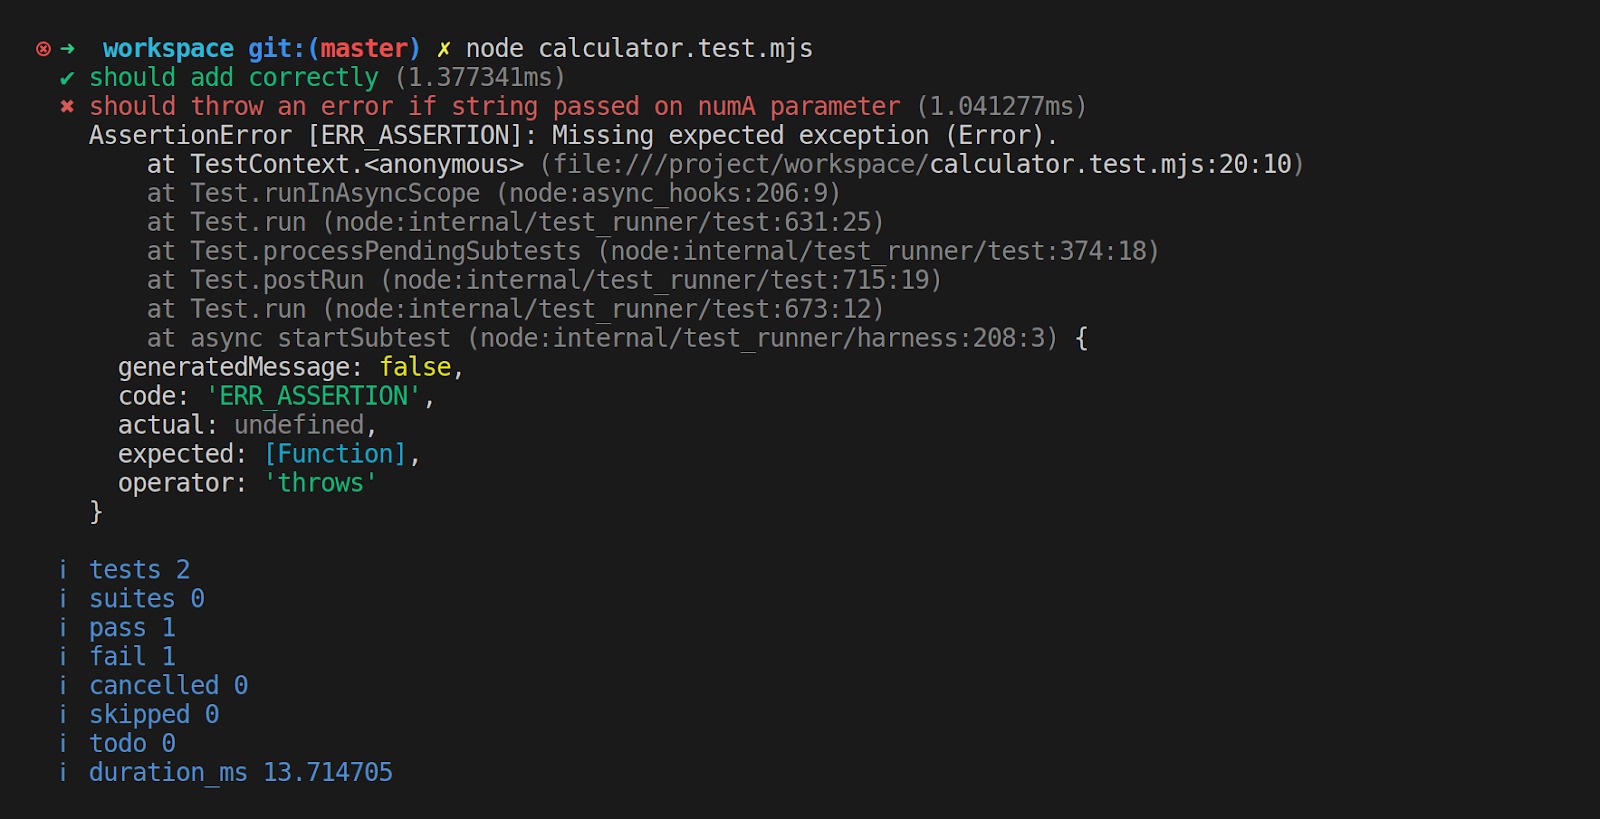Click the info icon beside "fail 1"
Screen dimensions: 1600x819
pyautogui.click(x=63, y=657)
